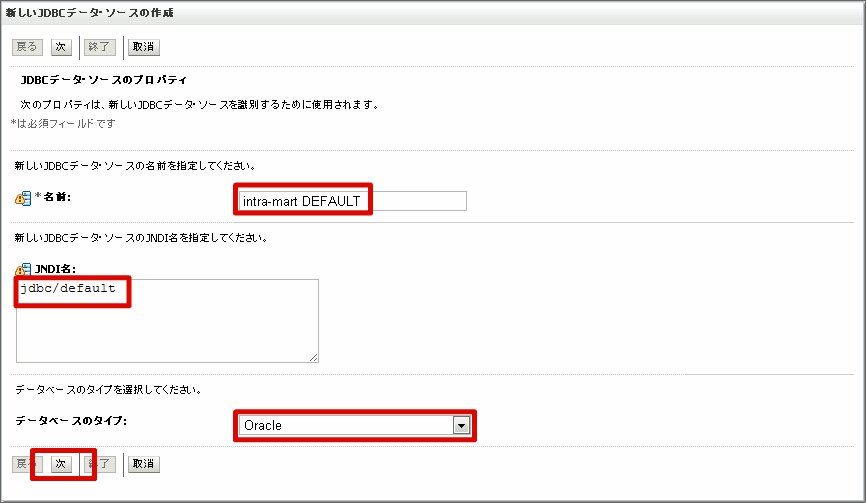
Task: Click the top 次 (Next) button
Action: 61,47
